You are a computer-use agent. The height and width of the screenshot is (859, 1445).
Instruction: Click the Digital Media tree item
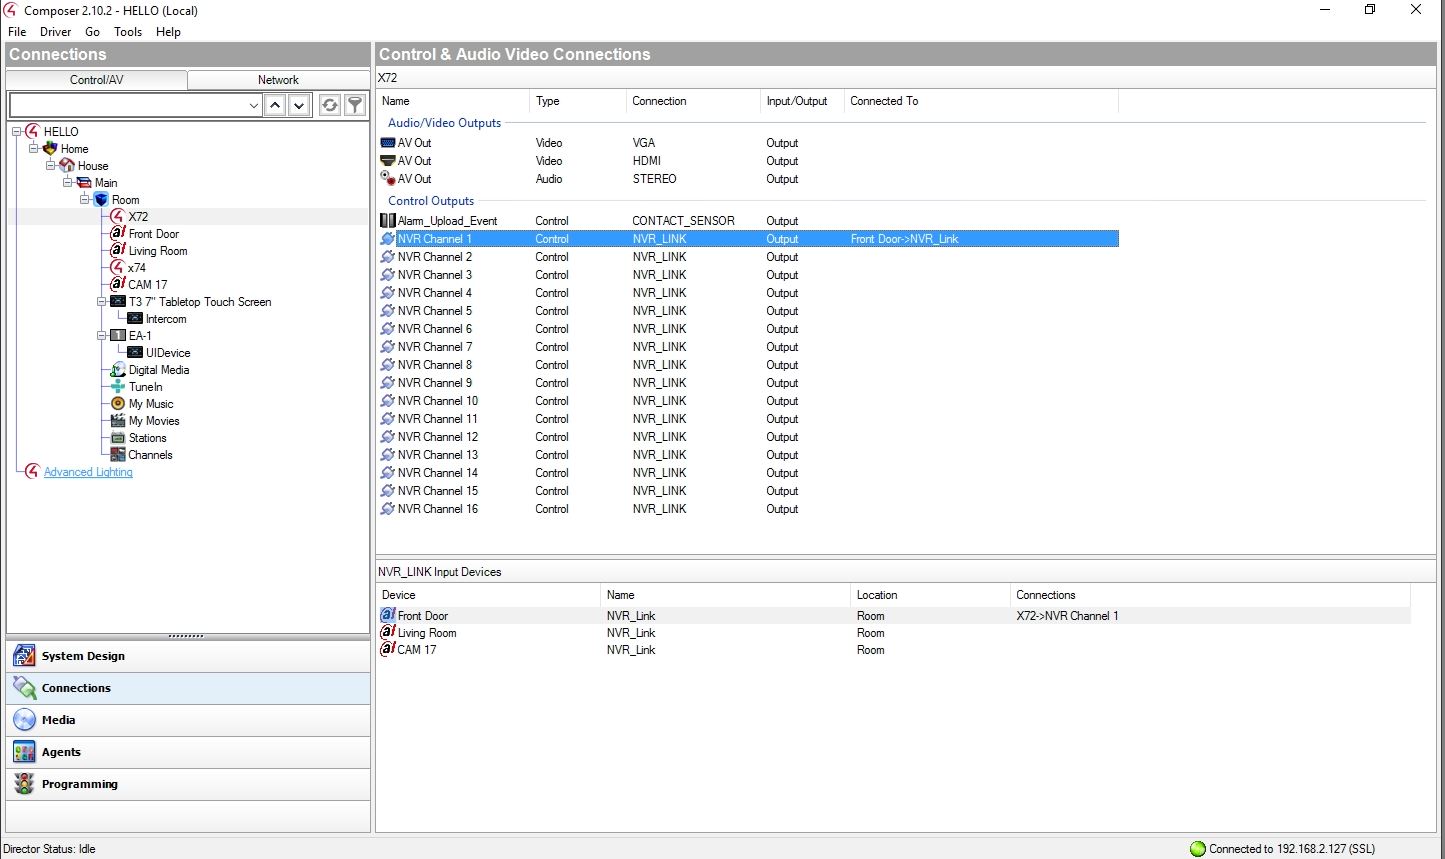click(158, 370)
